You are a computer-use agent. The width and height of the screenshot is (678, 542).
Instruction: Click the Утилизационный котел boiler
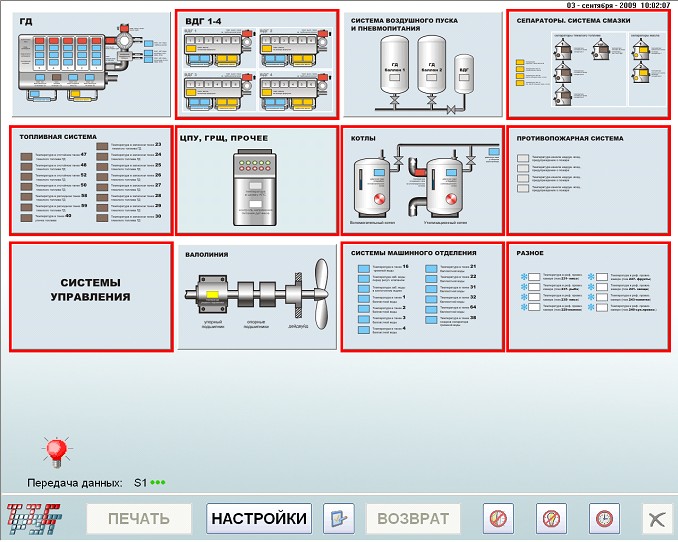tap(445, 187)
